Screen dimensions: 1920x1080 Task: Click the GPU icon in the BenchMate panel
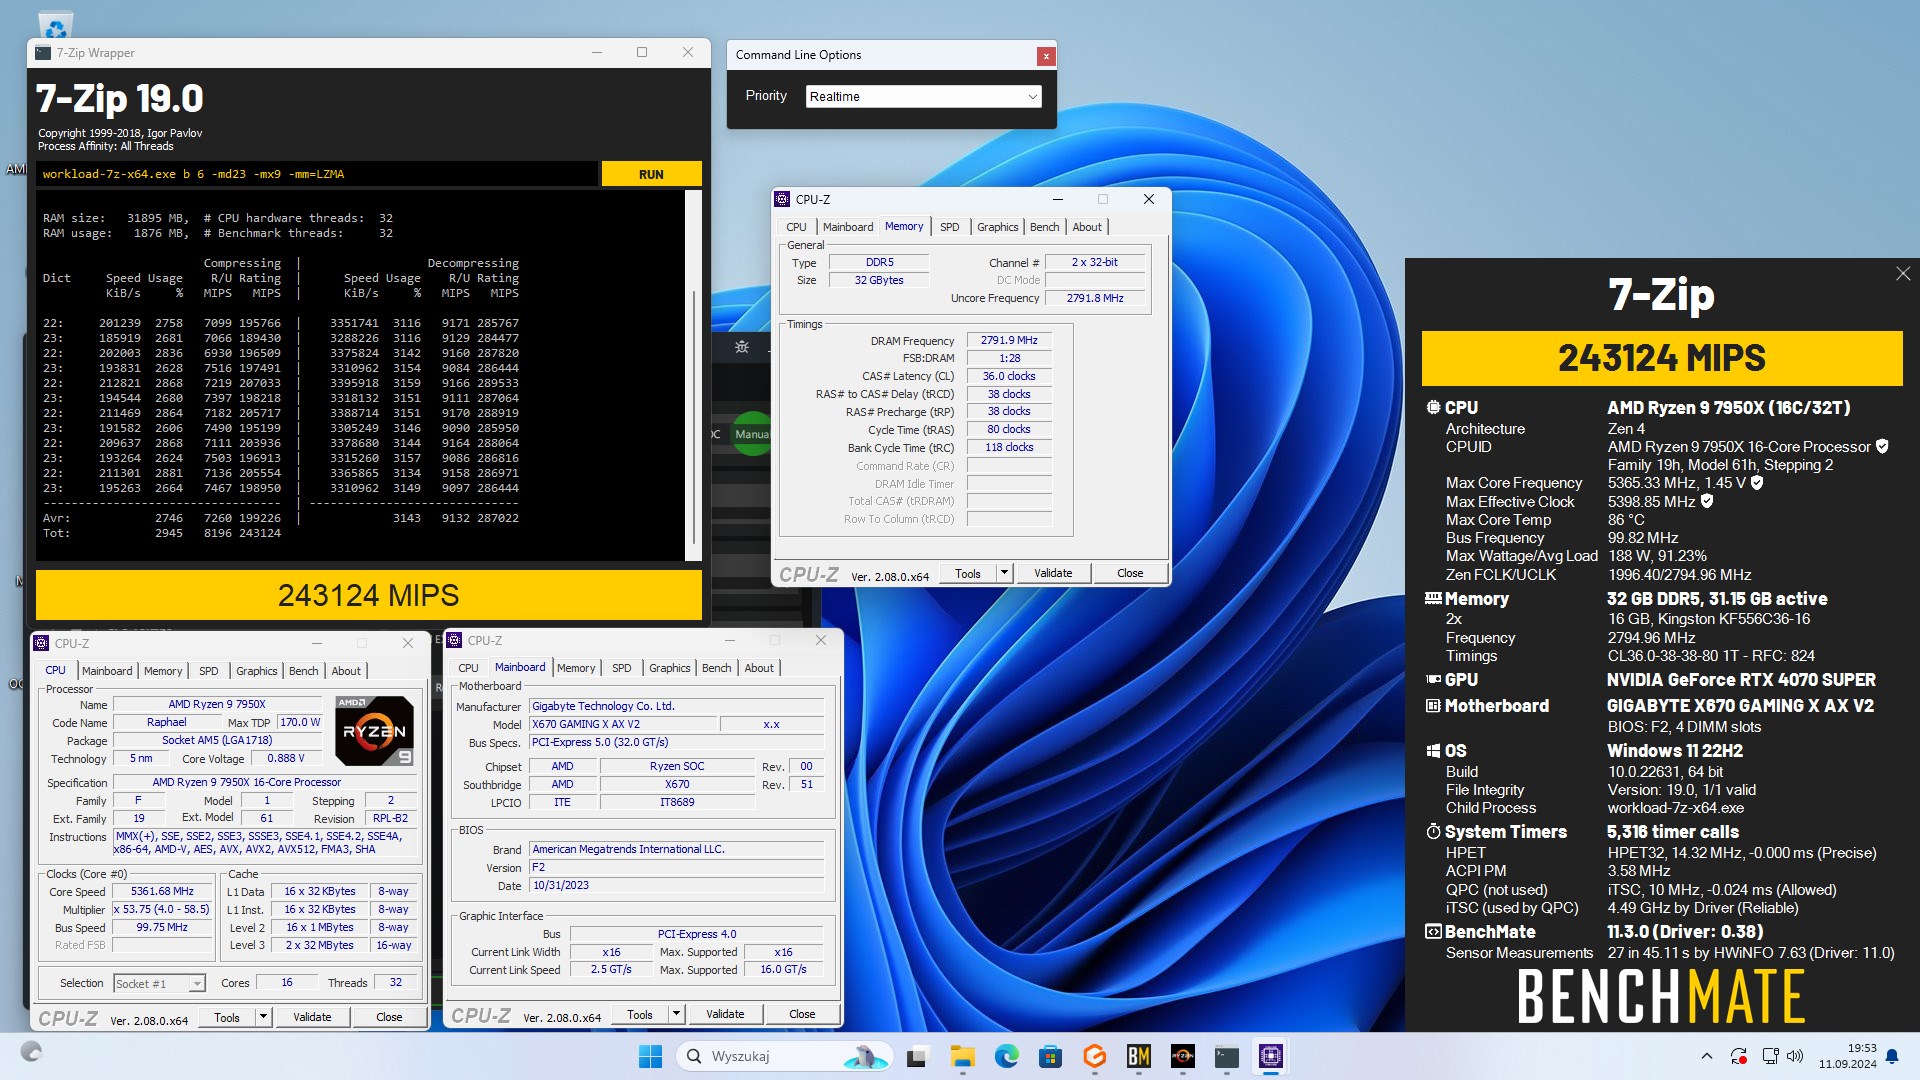pyautogui.click(x=1433, y=680)
